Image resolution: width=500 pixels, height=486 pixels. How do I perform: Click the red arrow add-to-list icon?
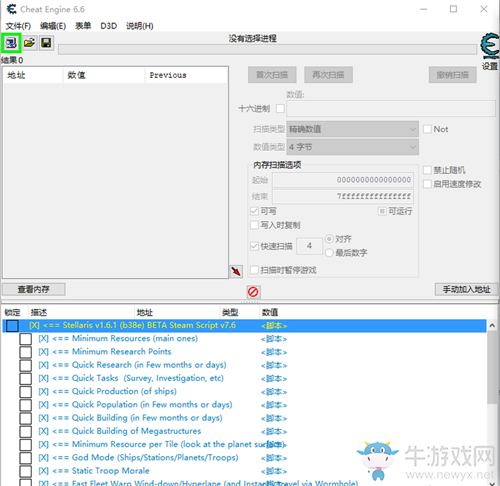(236, 271)
